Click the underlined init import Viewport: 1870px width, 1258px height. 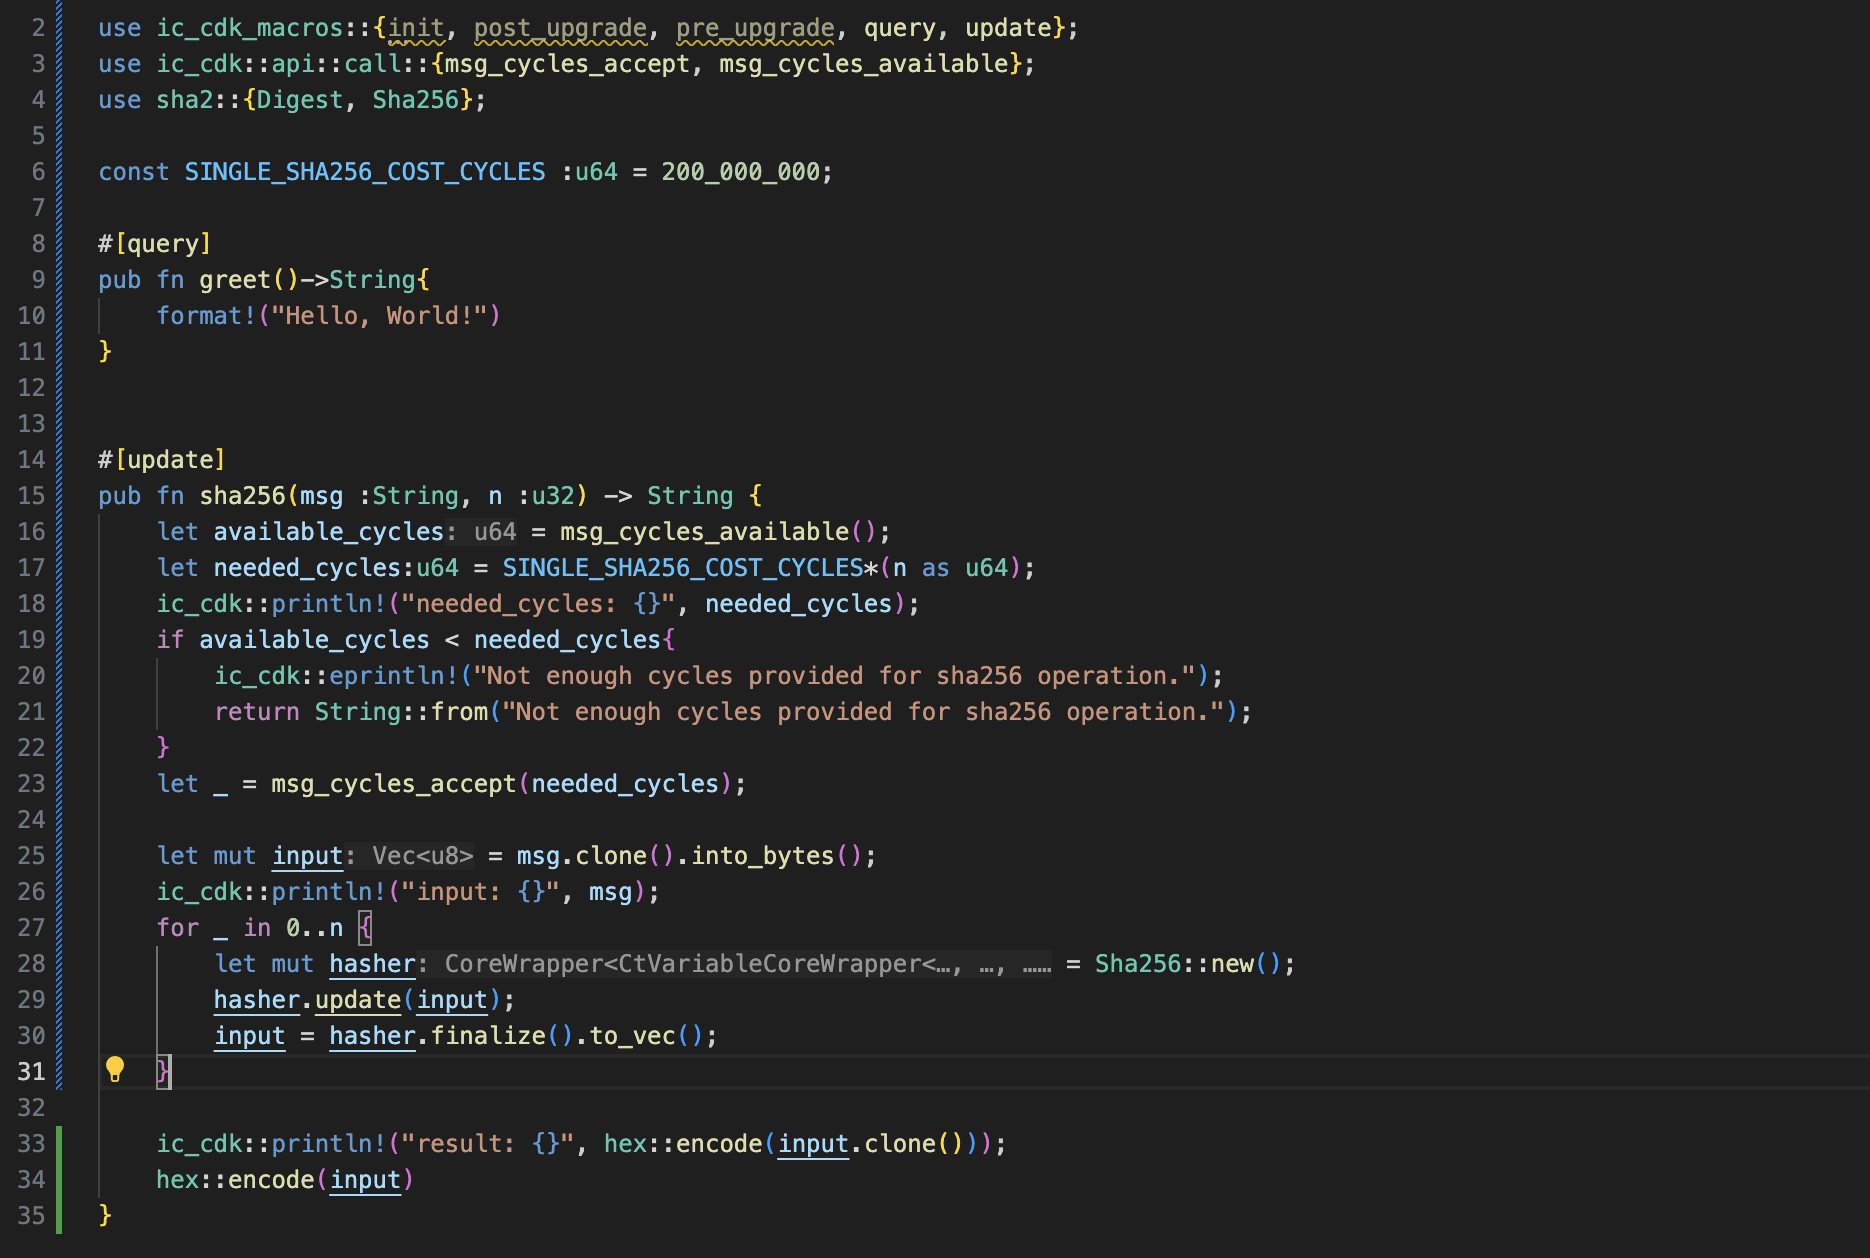point(416,28)
